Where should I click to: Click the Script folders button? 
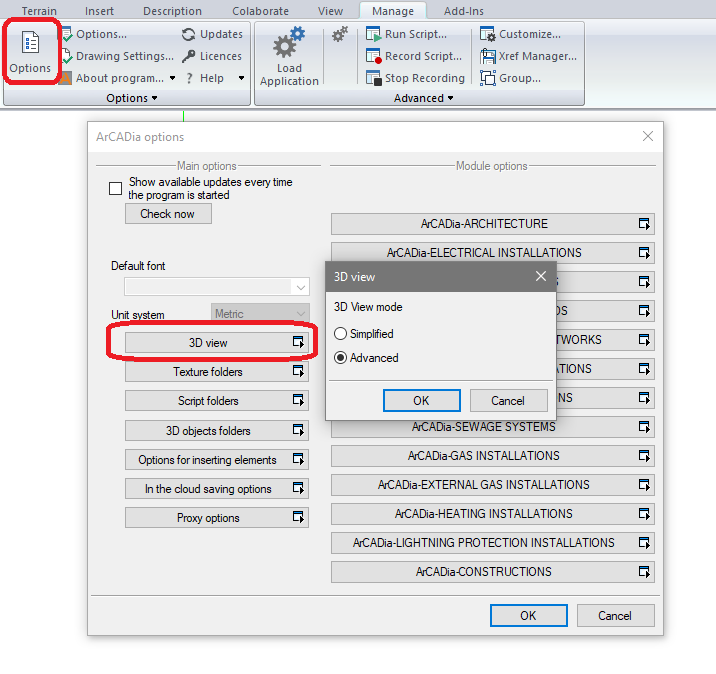(x=216, y=400)
